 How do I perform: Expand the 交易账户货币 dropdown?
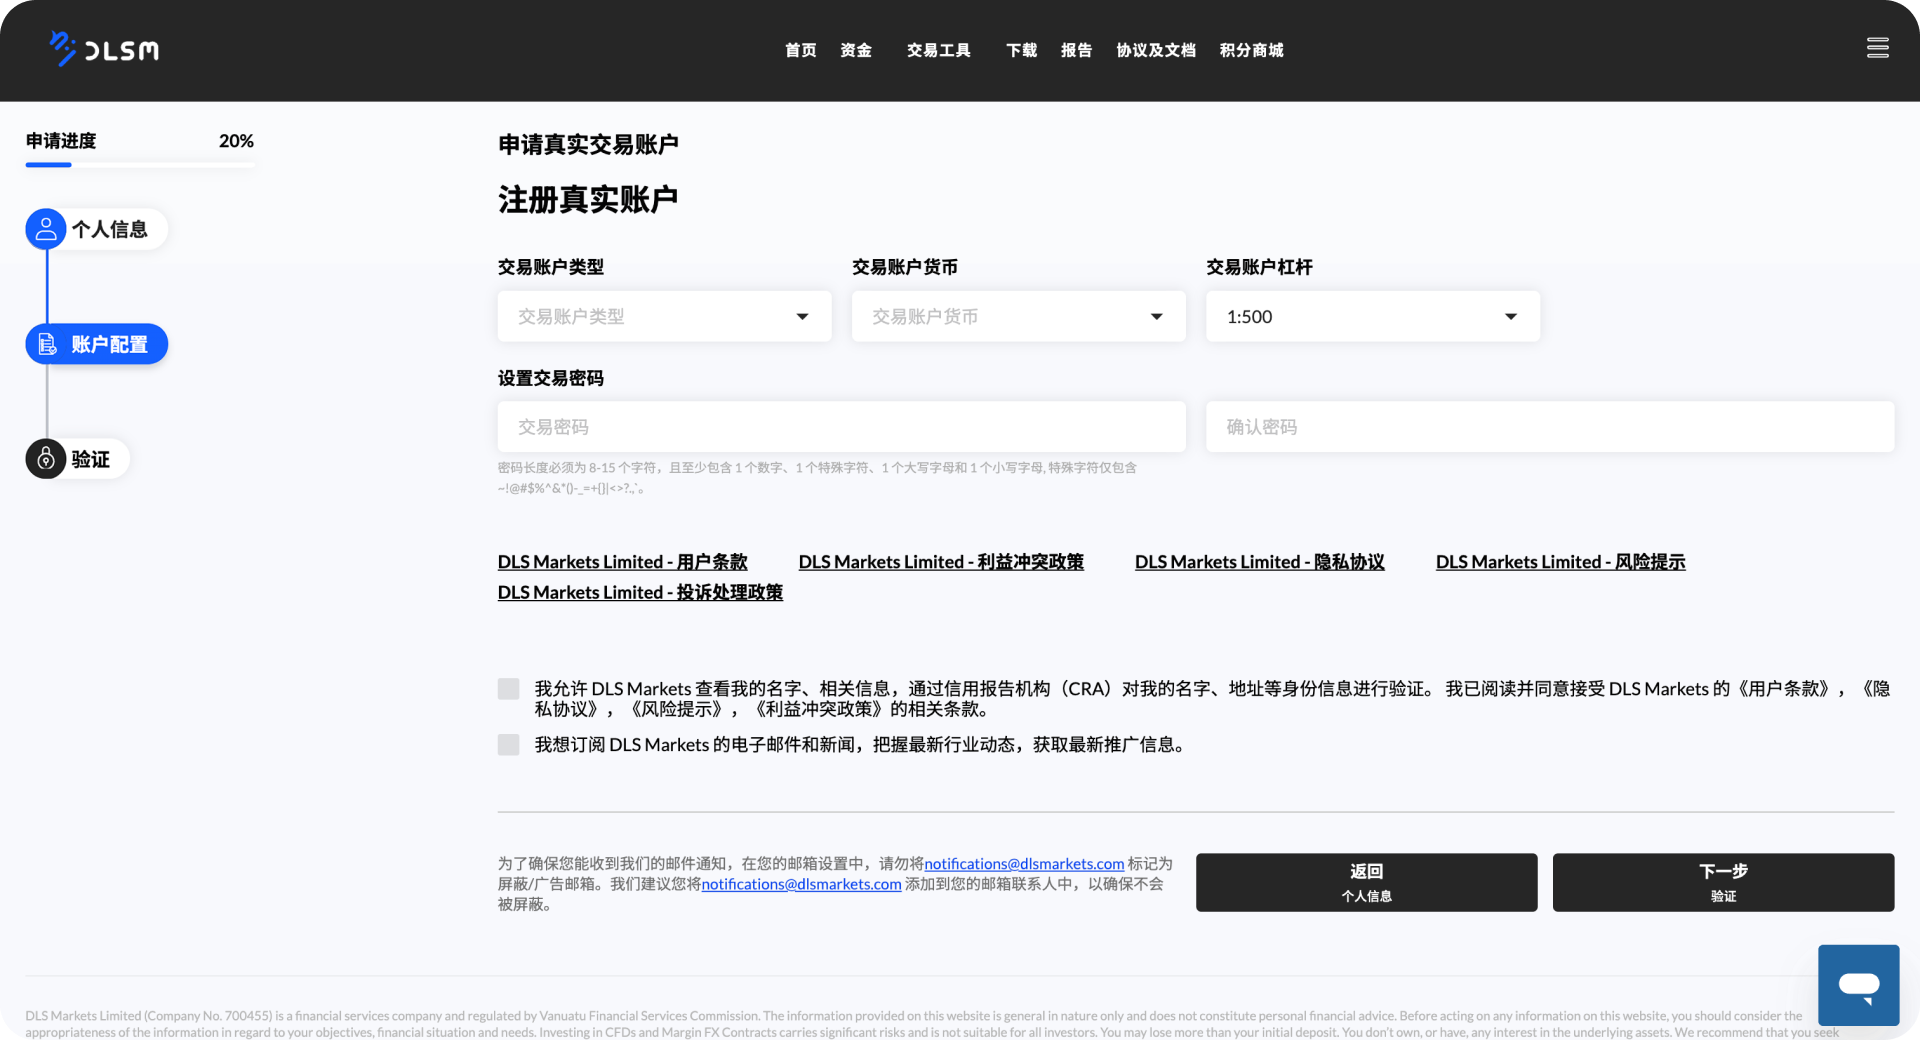pyautogui.click(x=1017, y=316)
